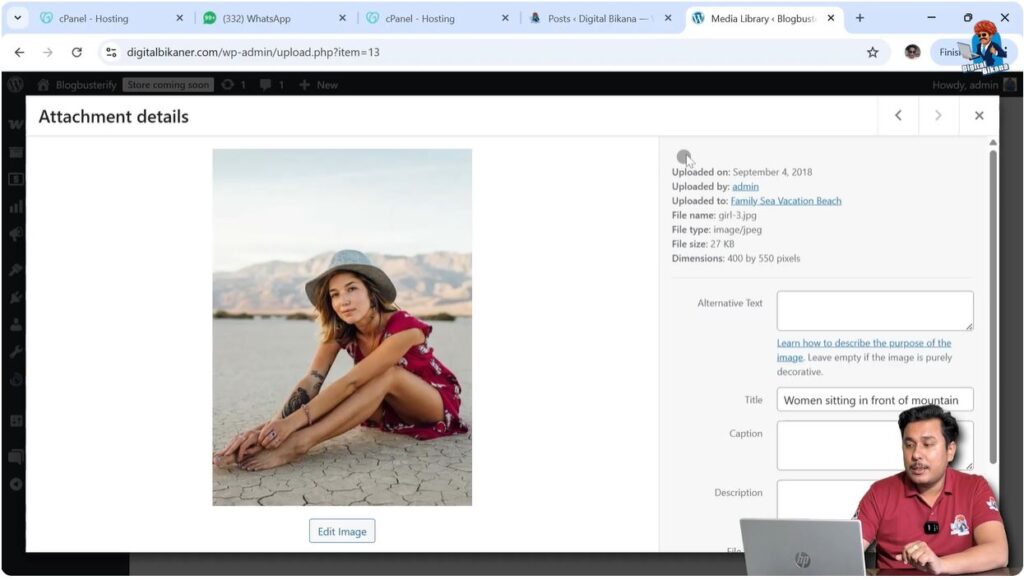Open the tab search dropdown arrow
The height and width of the screenshot is (580, 1024).
click(x=17, y=18)
